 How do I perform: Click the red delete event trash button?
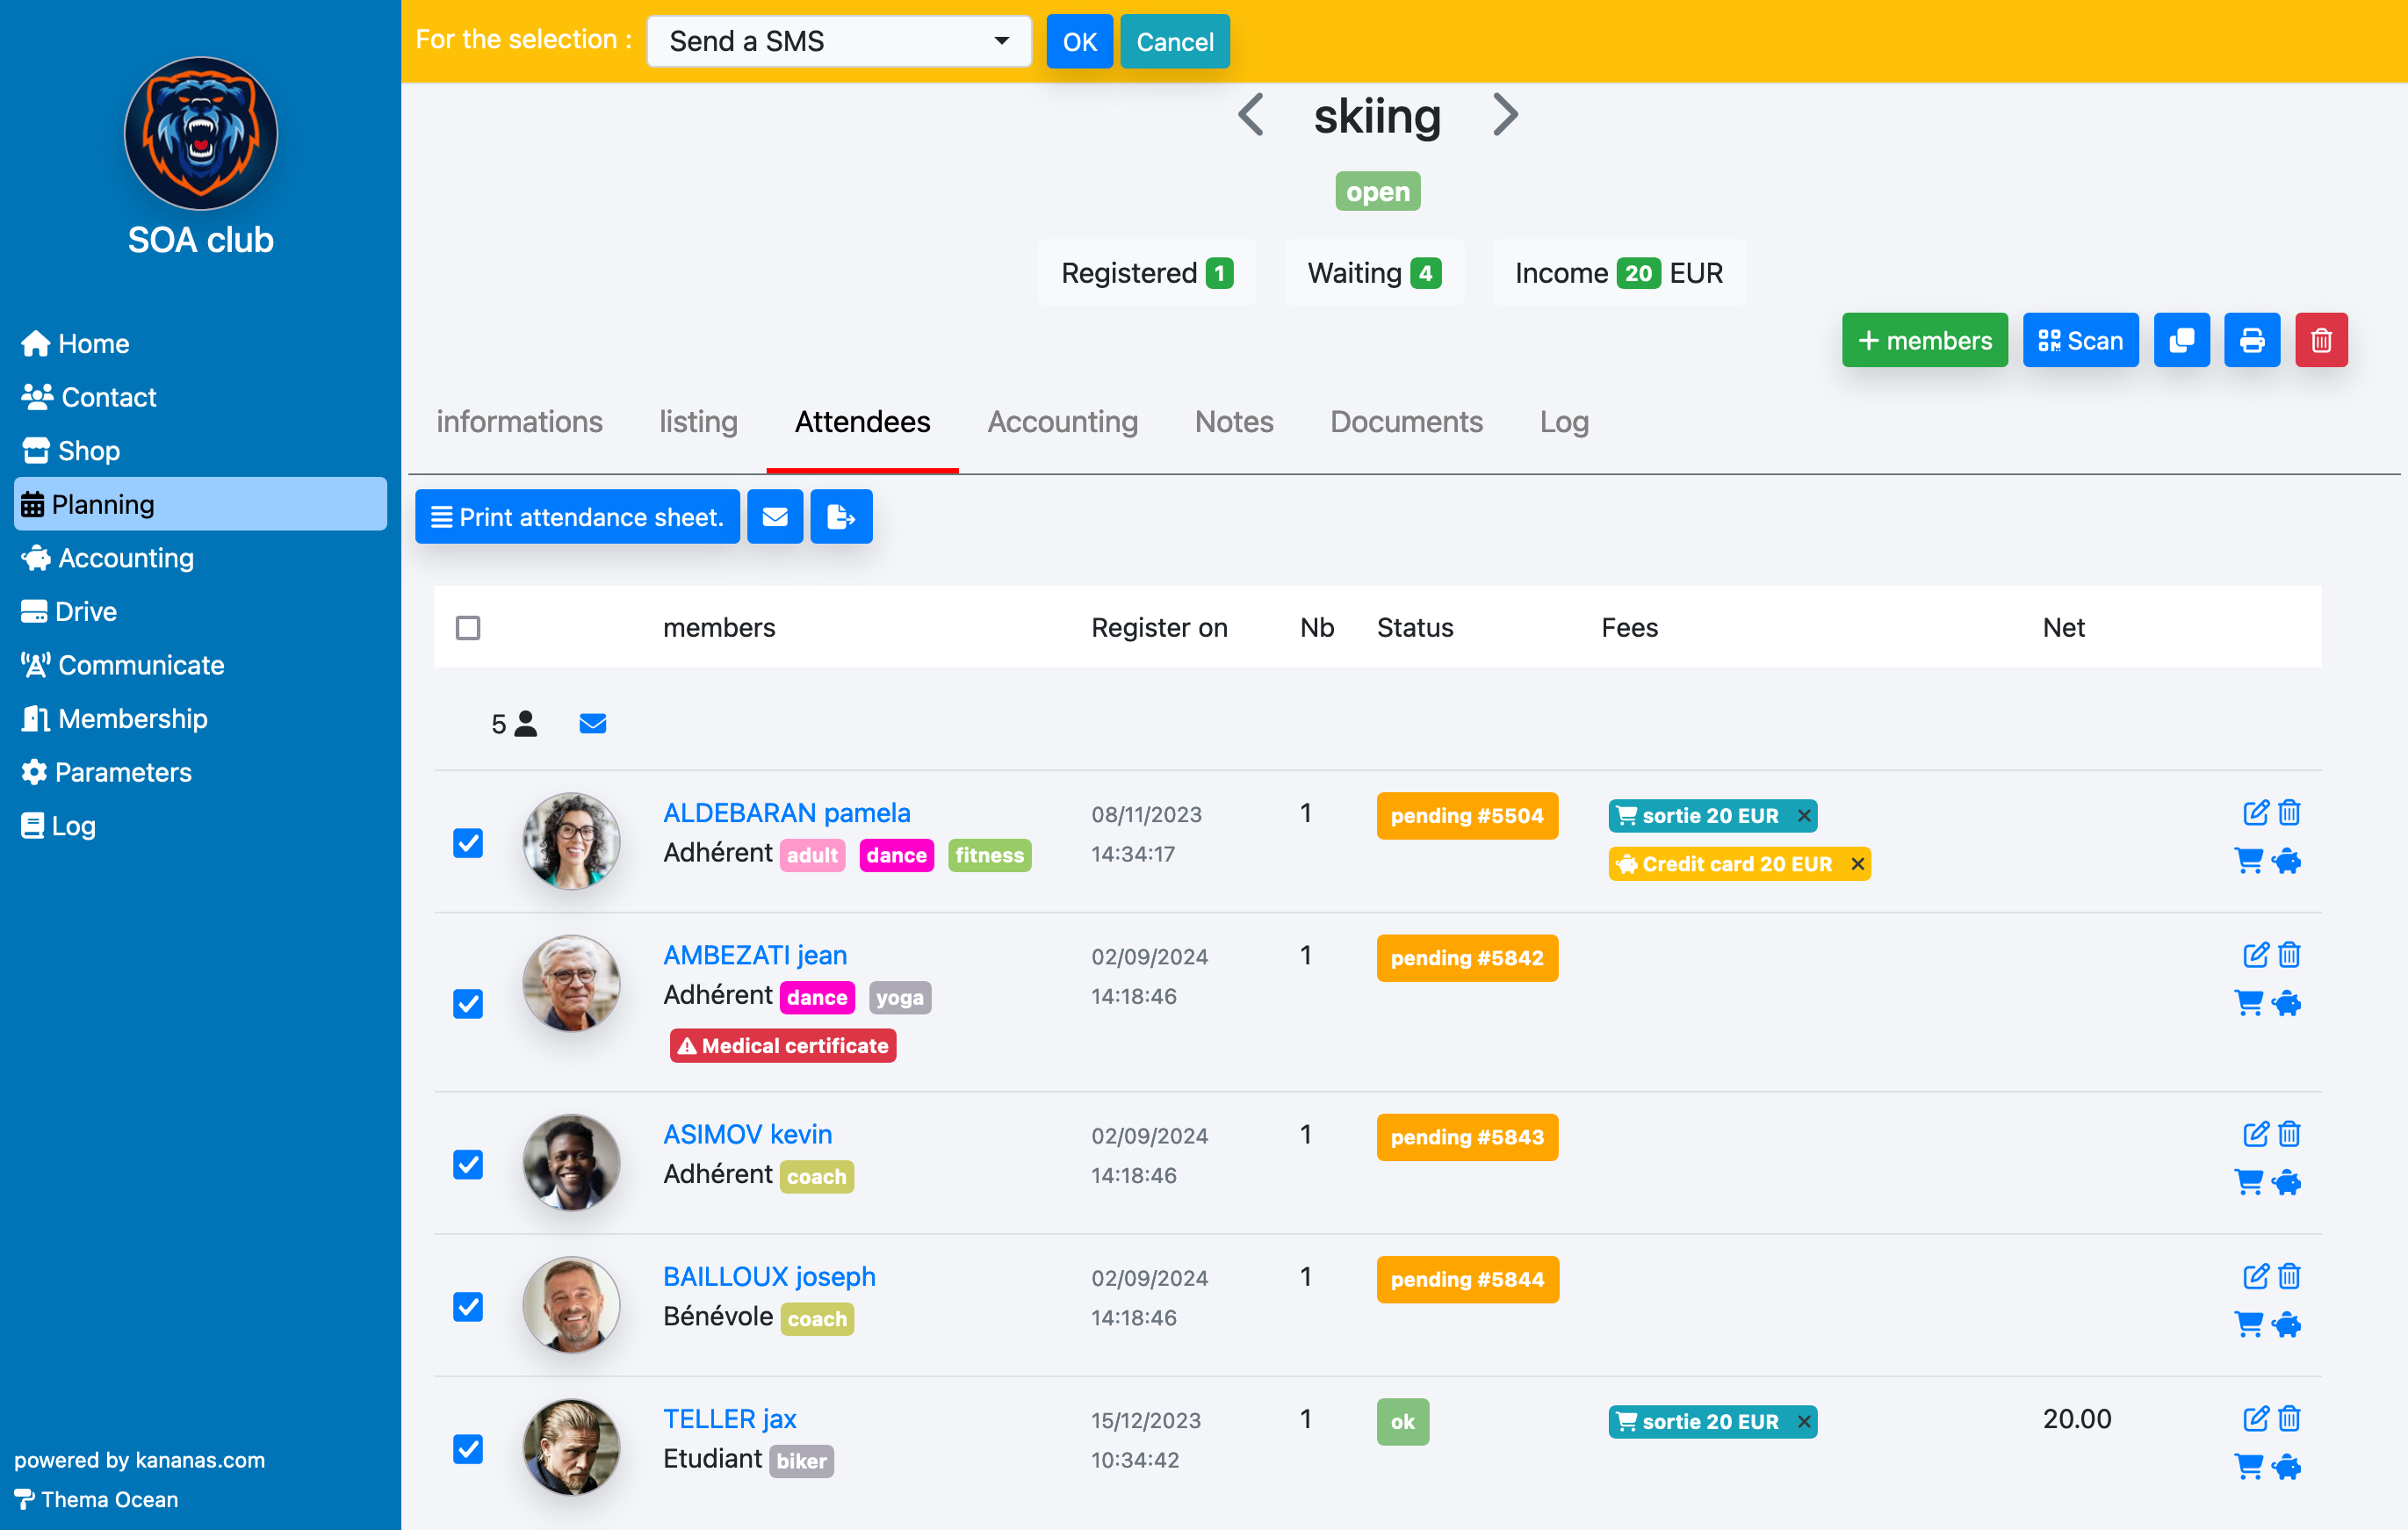pos(2321,341)
